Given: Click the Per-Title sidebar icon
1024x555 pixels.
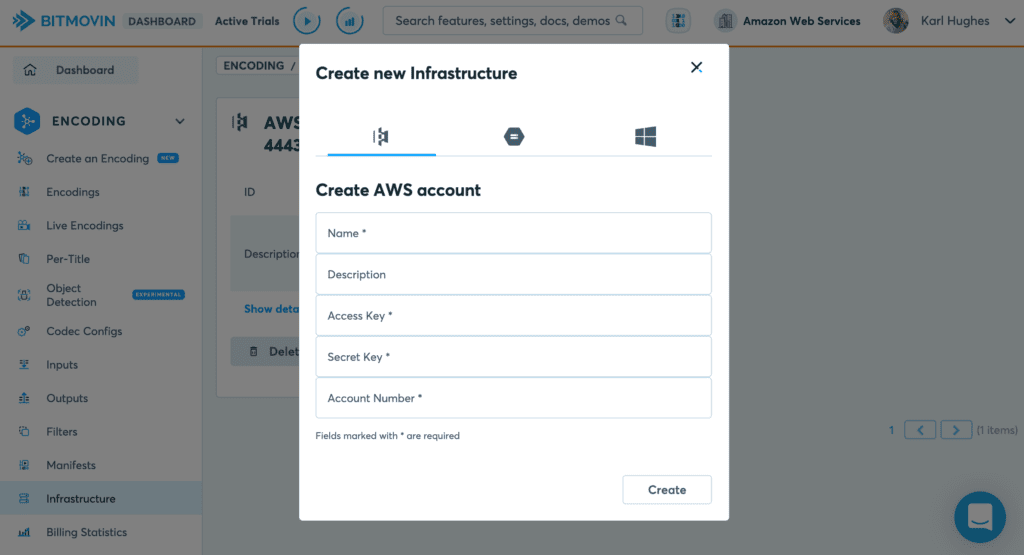Looking at the screenshot, I should pos(24,259).
